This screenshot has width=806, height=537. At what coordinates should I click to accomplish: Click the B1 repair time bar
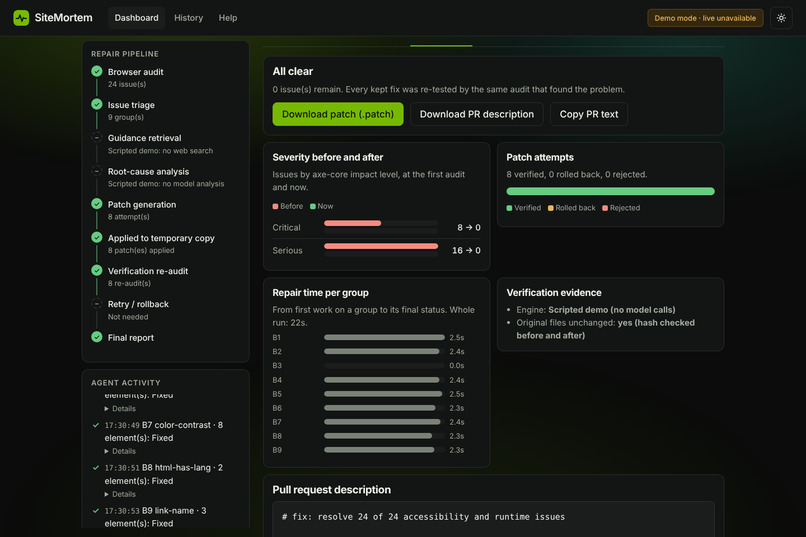pyautogui.click(x=384, y=338)
